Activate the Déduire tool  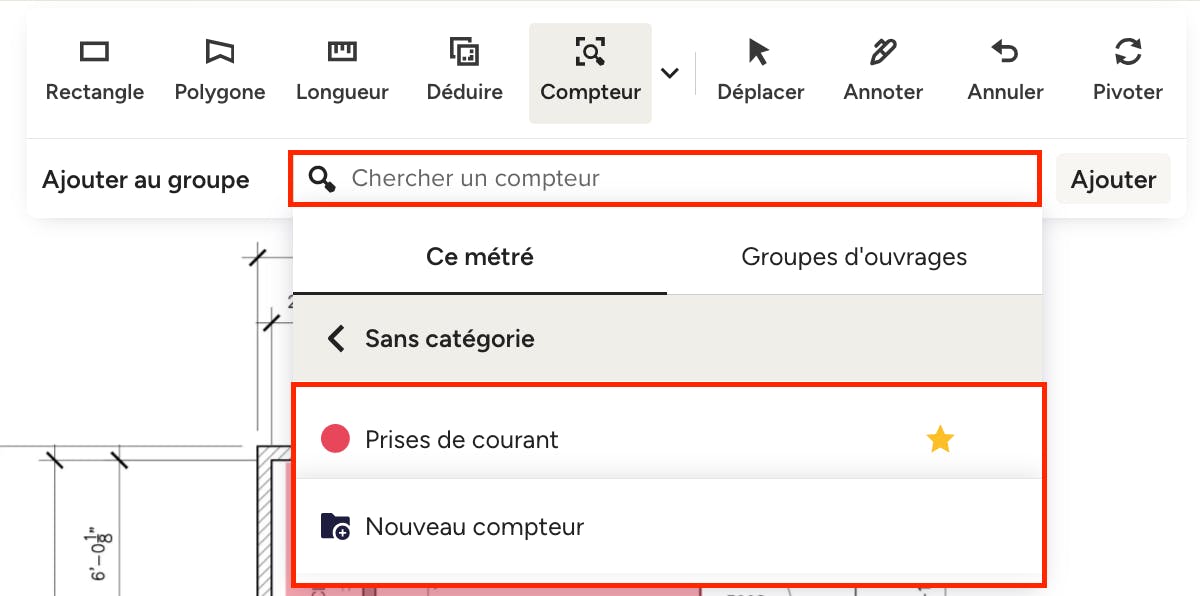[x=465, y=72]
